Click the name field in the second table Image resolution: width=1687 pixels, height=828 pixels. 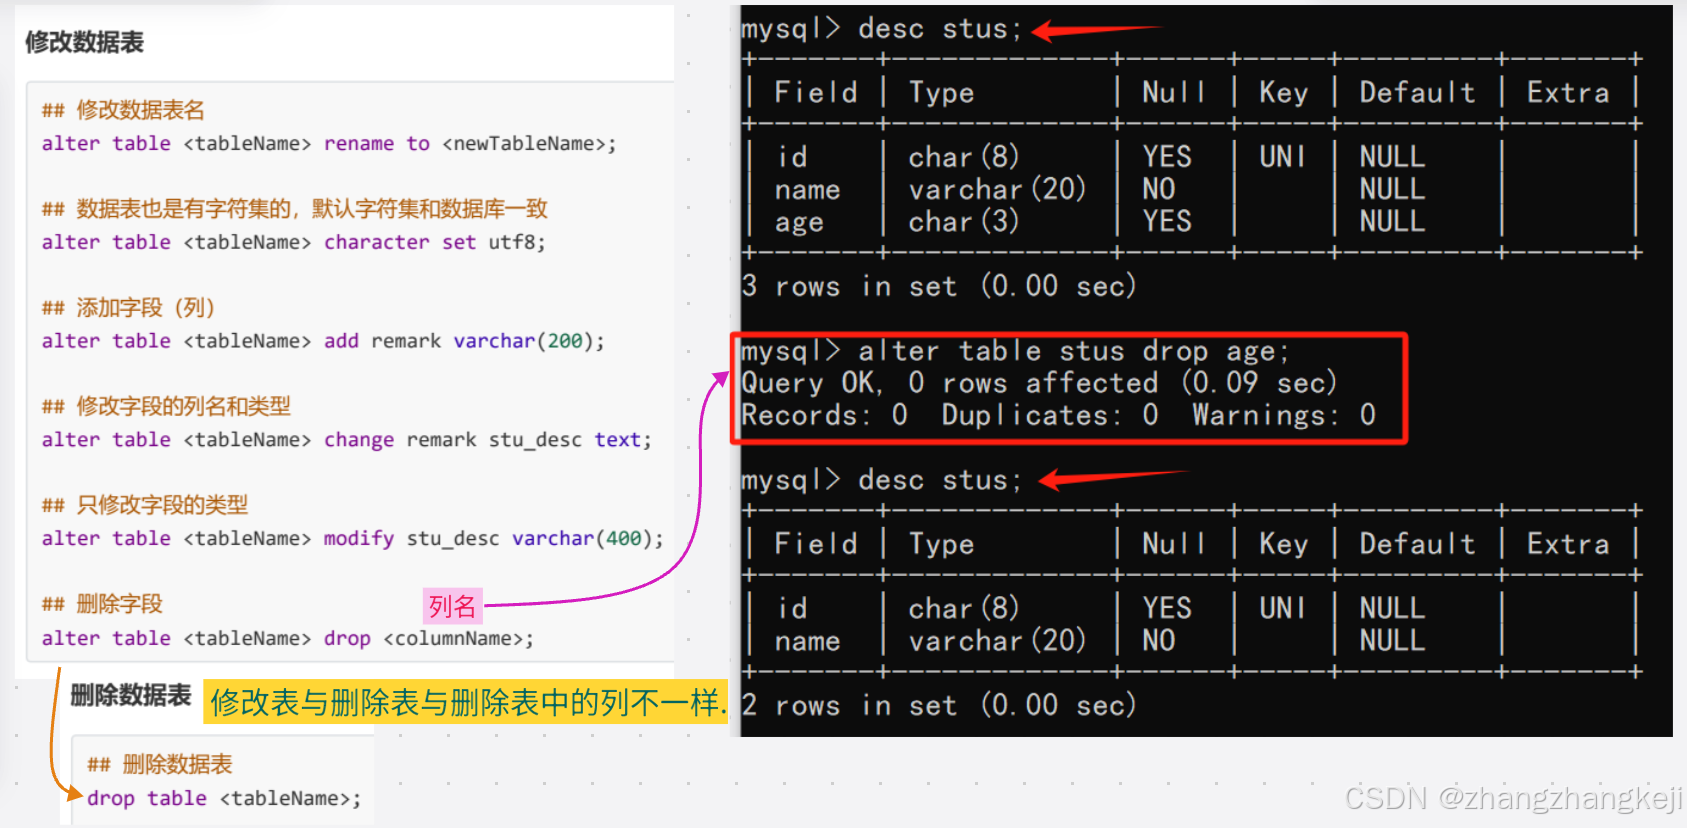pos(807,641)
